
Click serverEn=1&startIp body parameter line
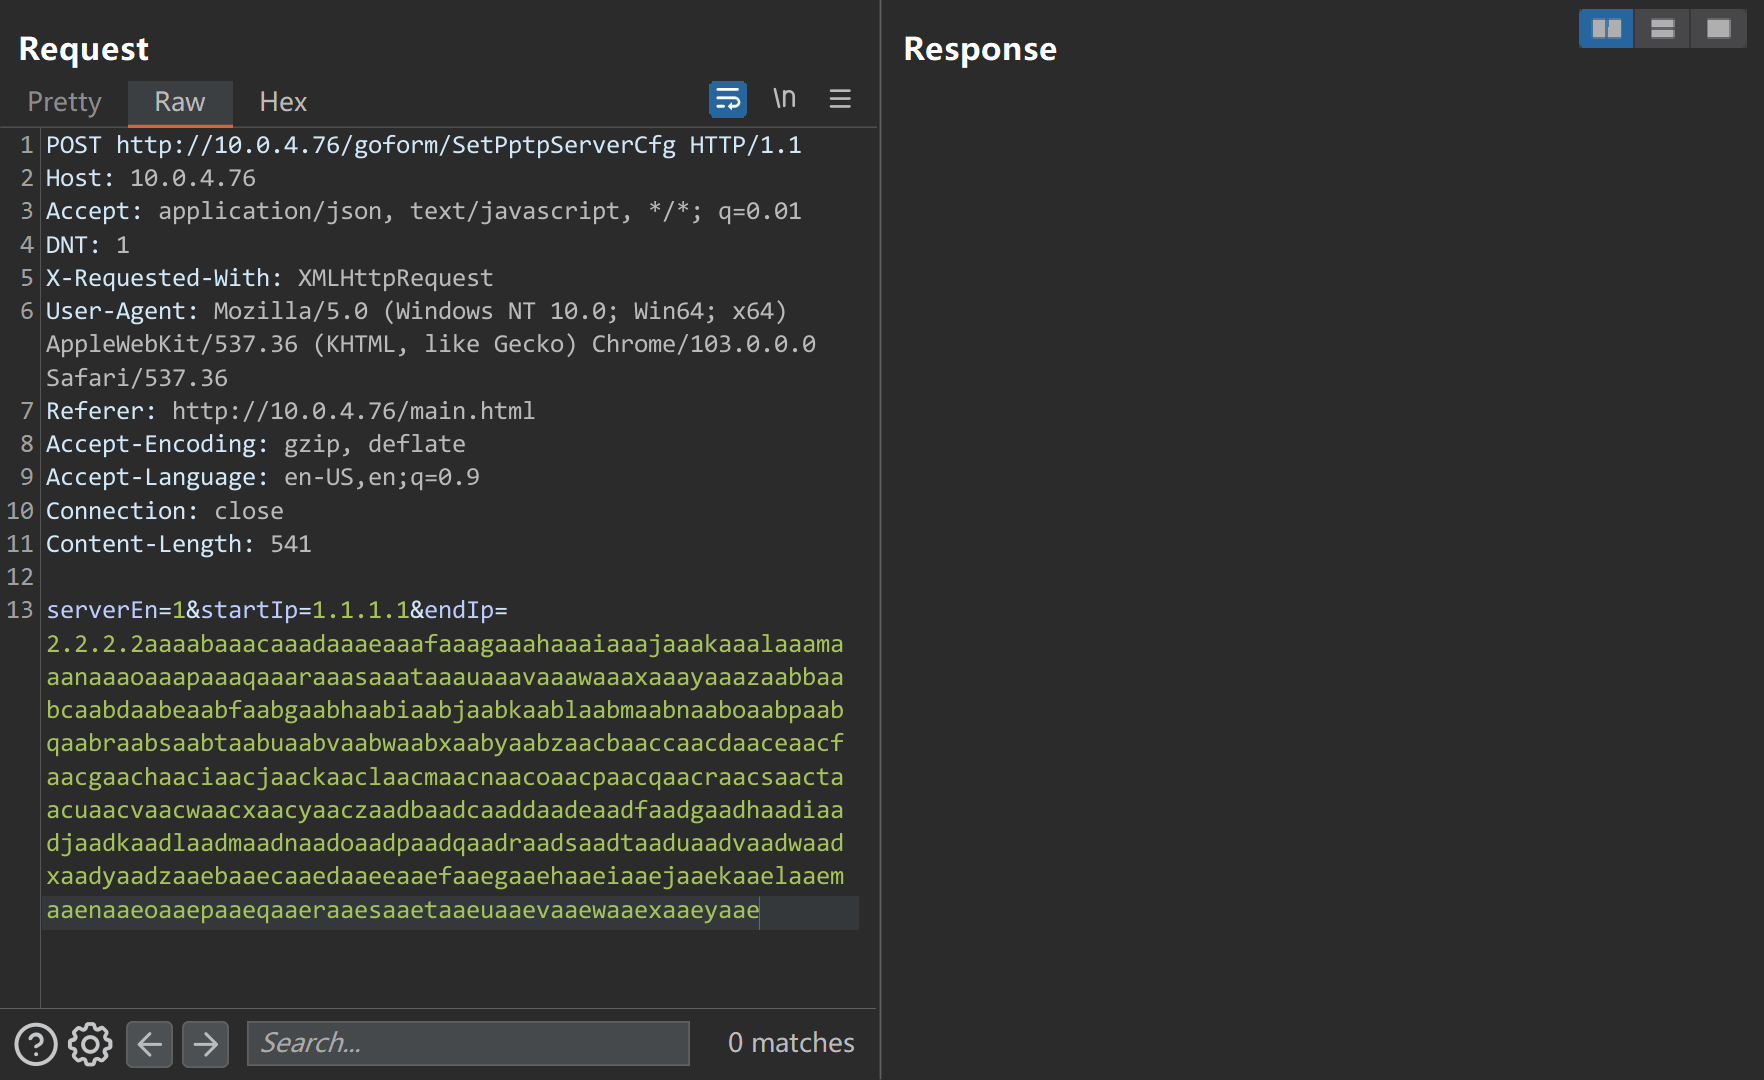277,610
